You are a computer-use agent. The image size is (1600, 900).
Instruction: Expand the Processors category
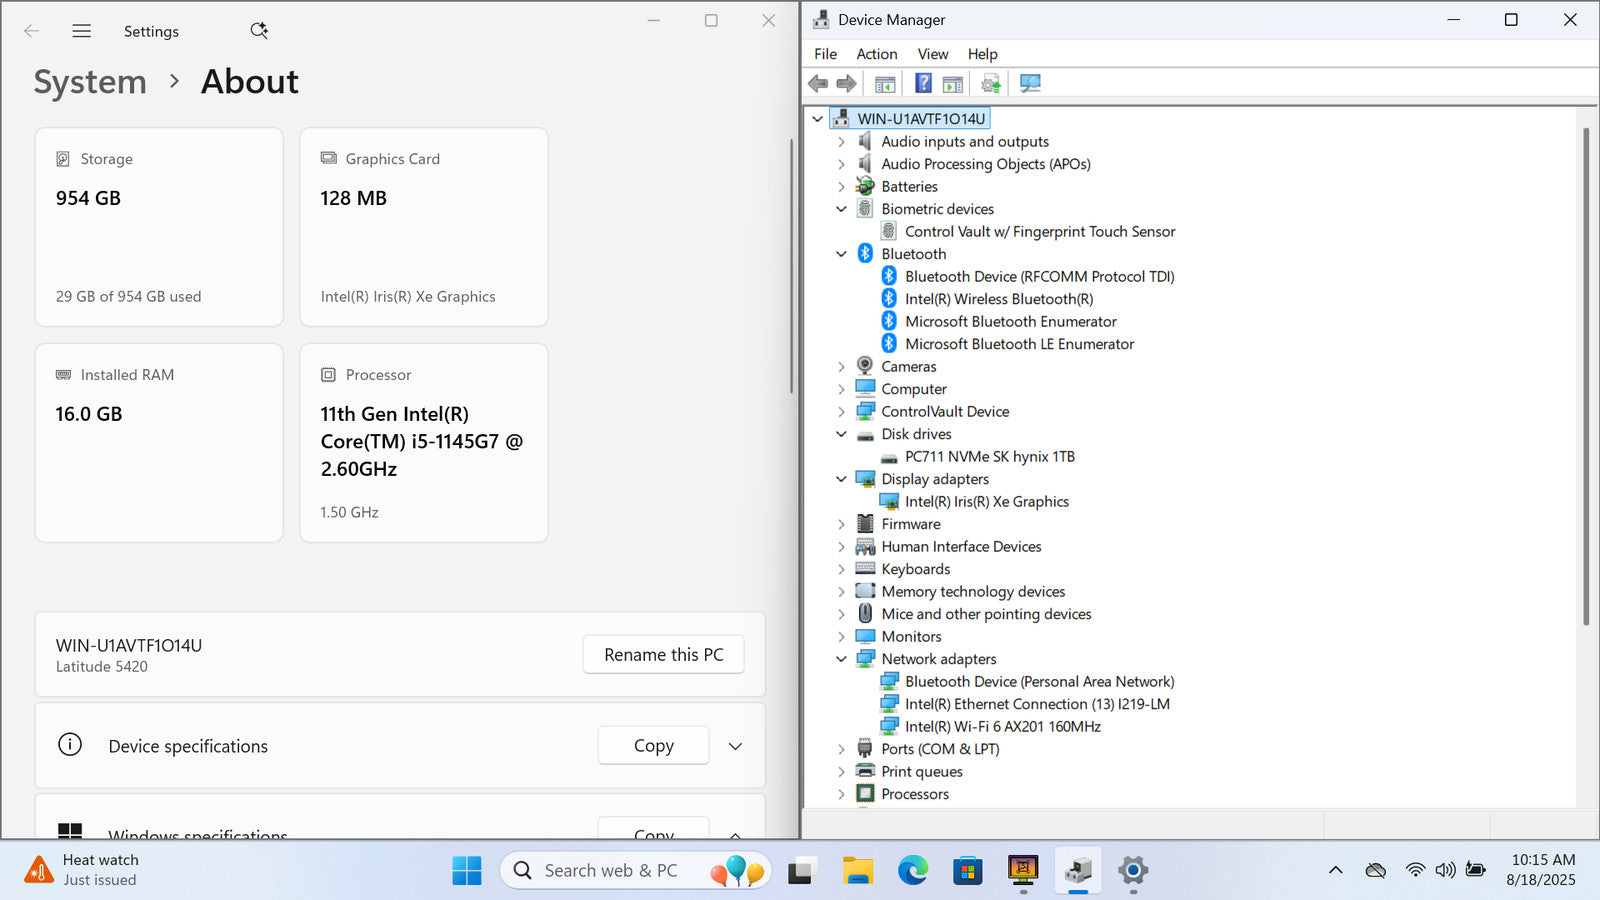[x=841, y=794]
